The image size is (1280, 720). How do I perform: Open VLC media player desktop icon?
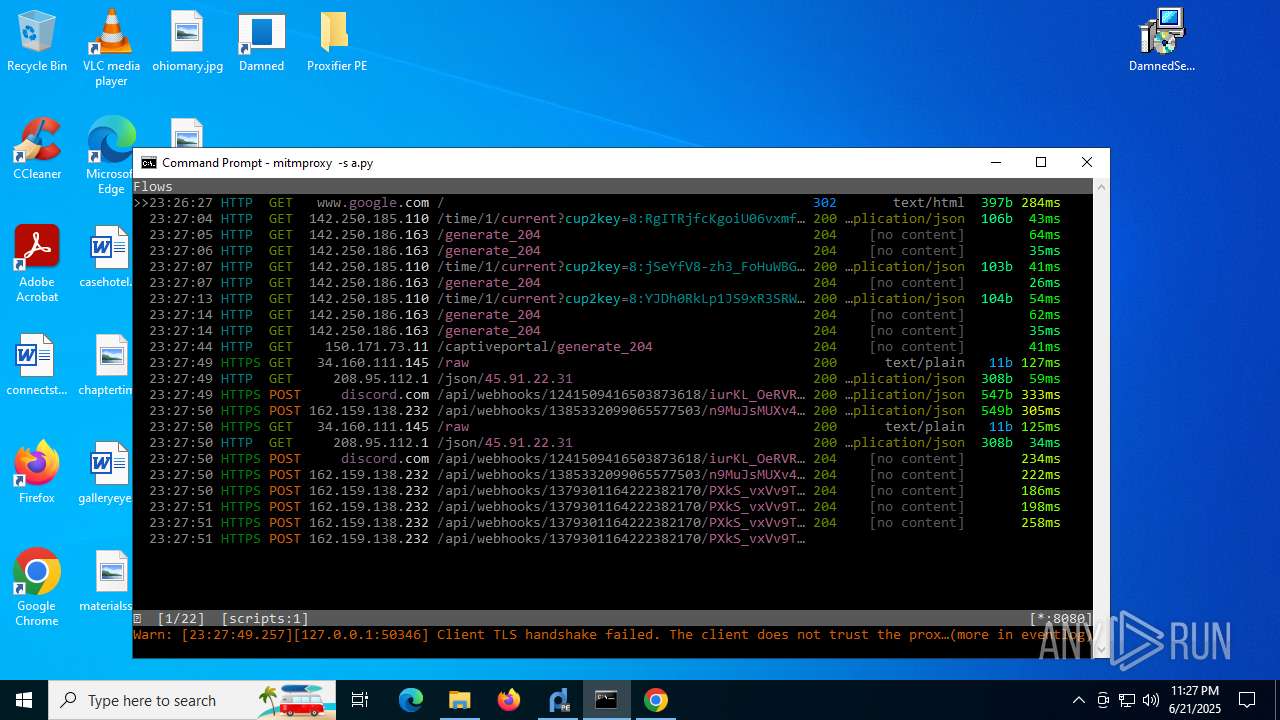click(111, 48)
